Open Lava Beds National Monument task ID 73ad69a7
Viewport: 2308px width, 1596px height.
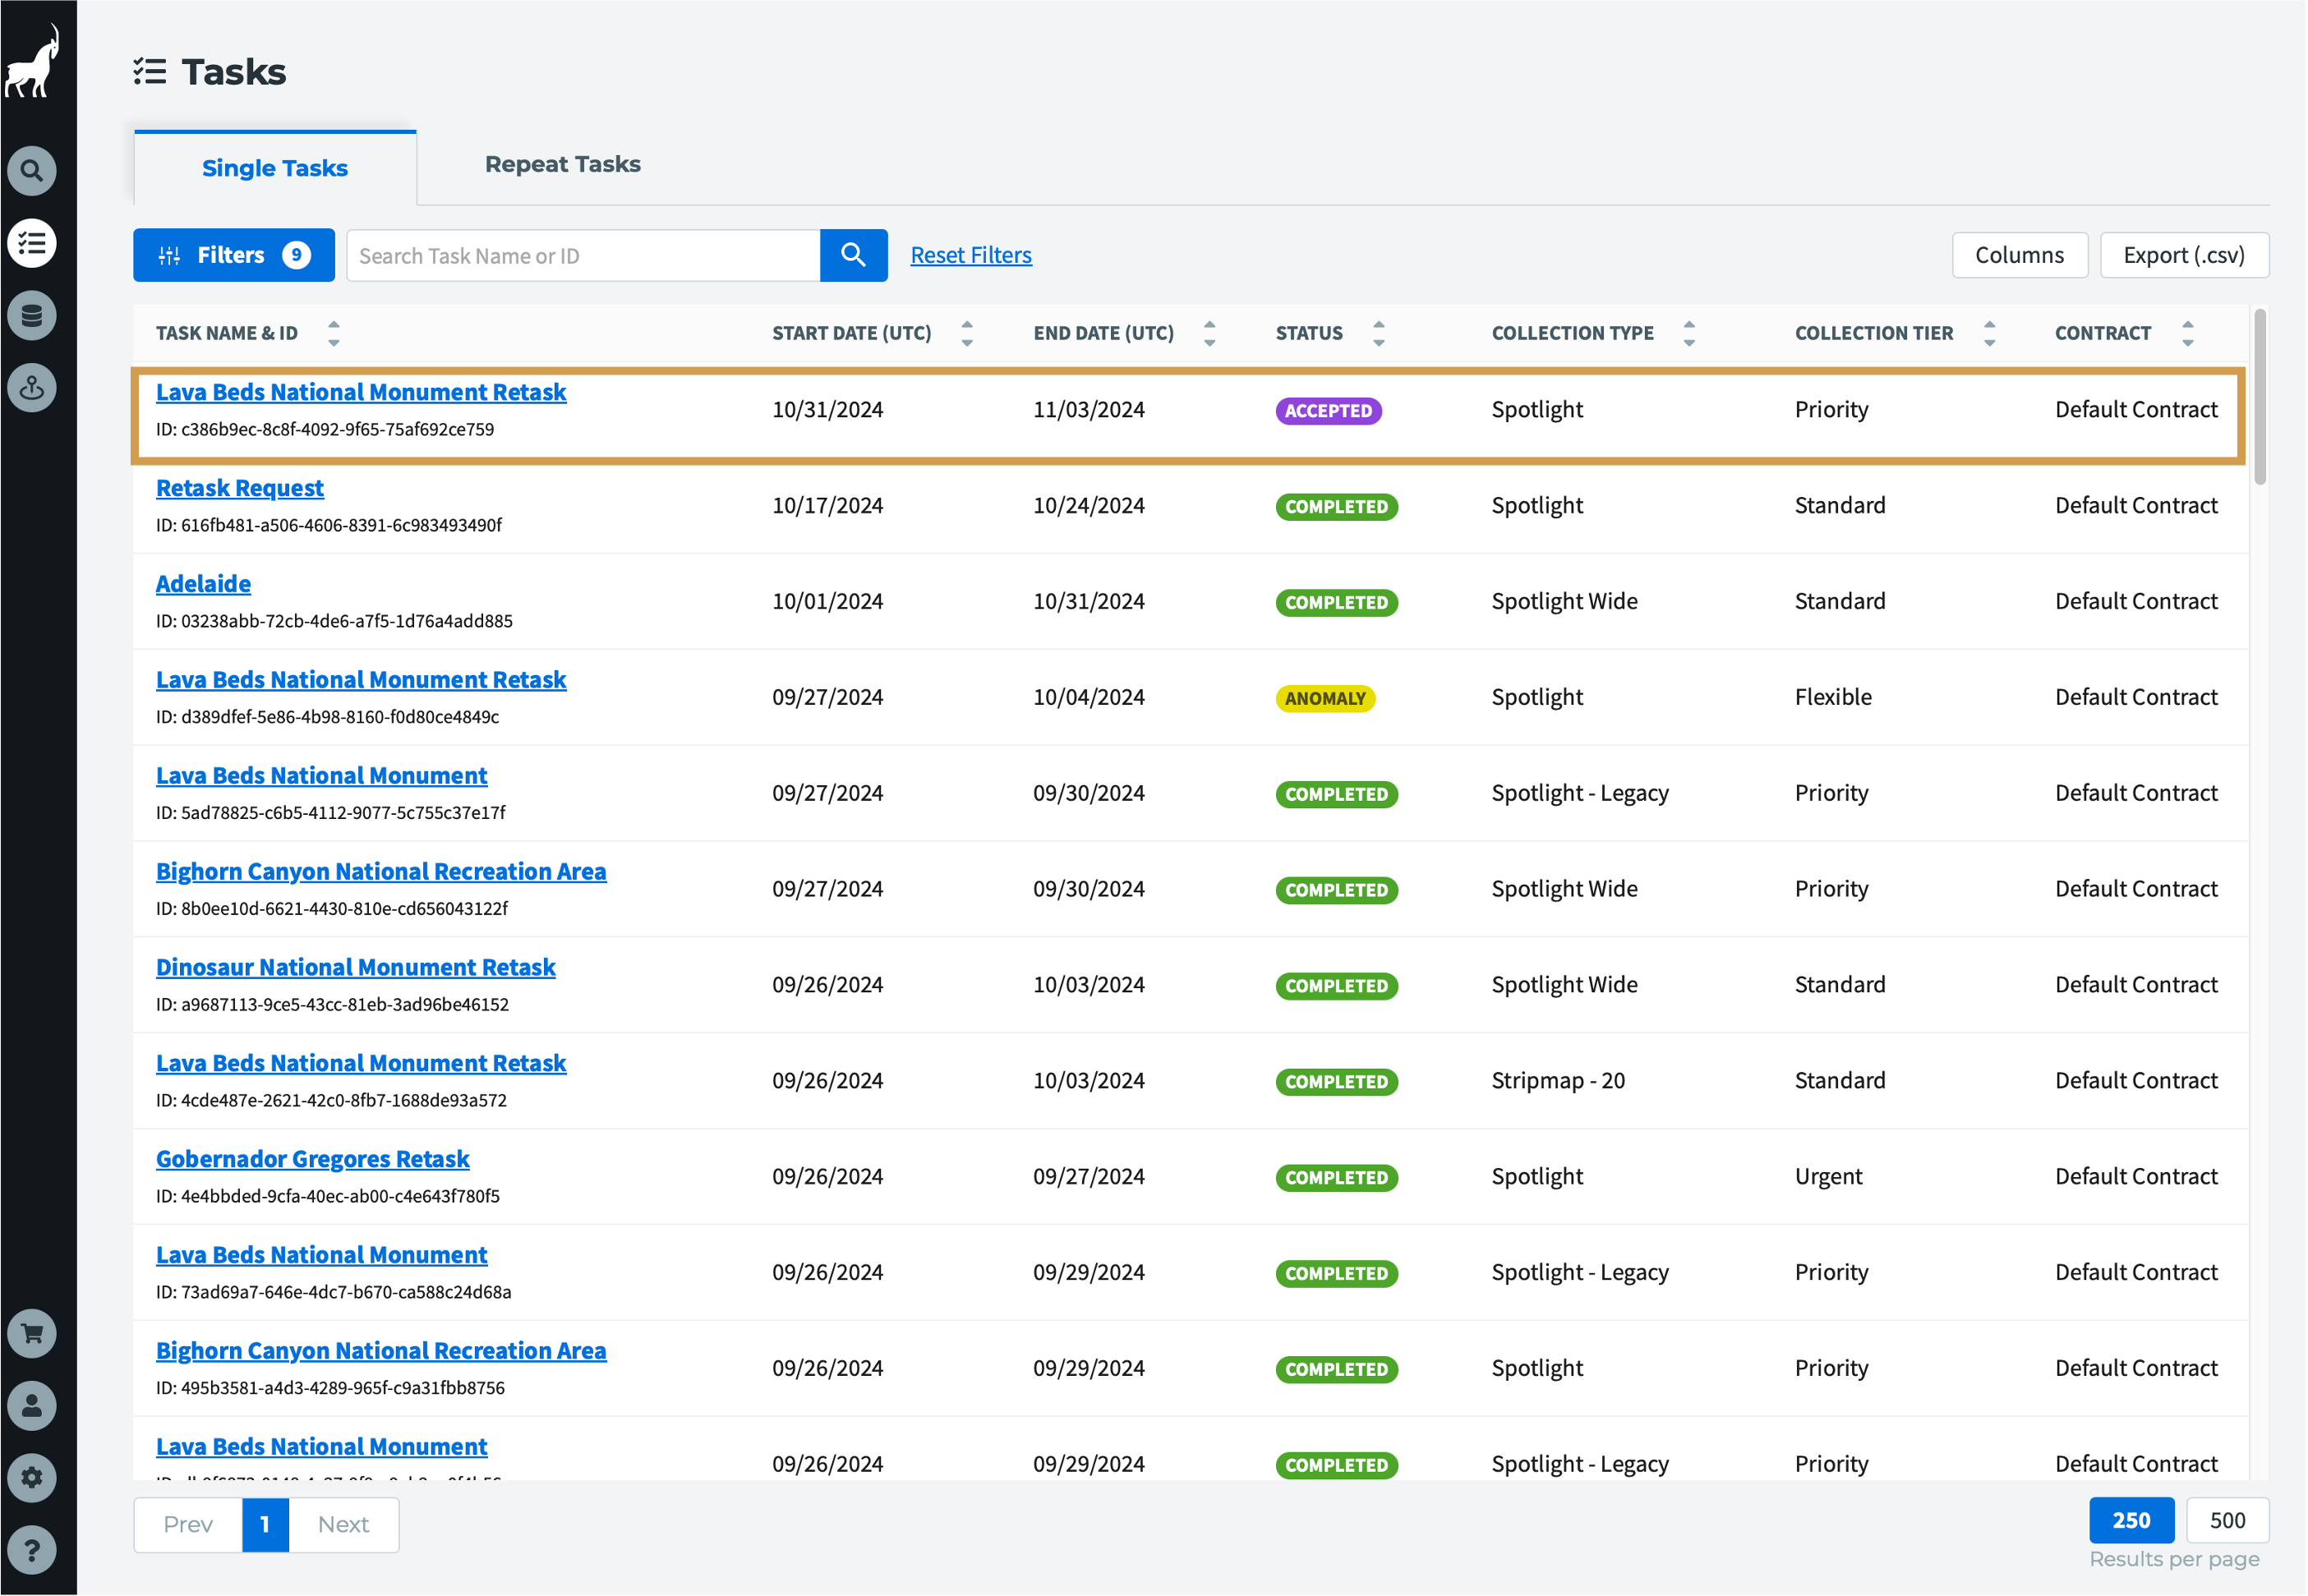(x=322, y=1256)
